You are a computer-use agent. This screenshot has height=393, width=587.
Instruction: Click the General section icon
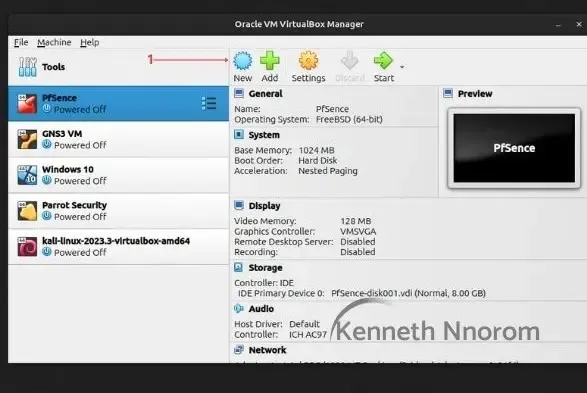239,93
